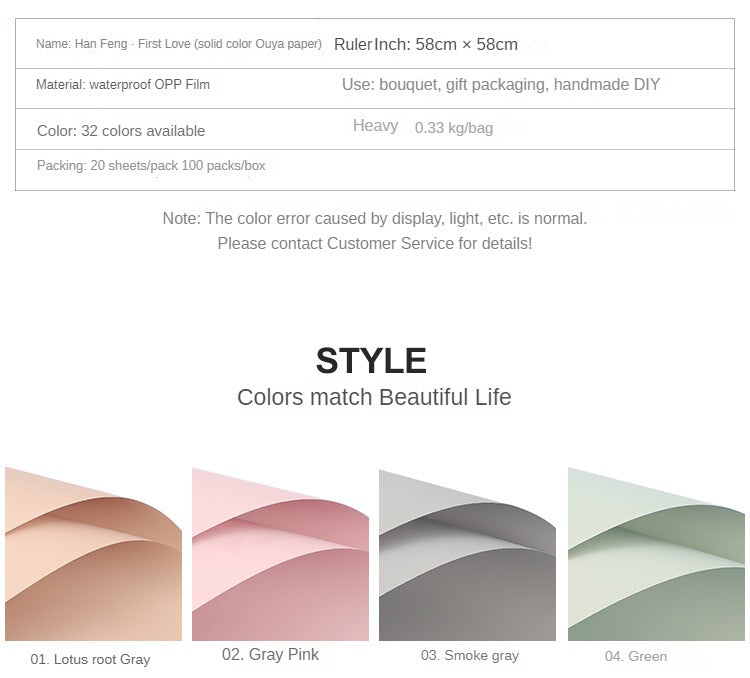The image size is (750, 678).
Task: Select the '04. Green' caption
Action: (635, 656)
